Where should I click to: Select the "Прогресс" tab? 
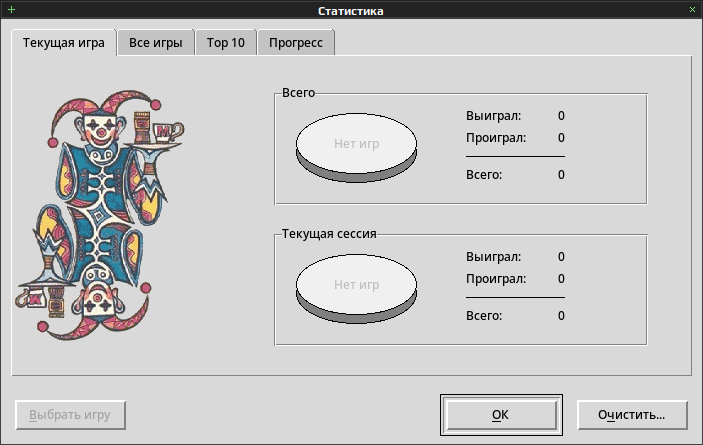point(296,43)
